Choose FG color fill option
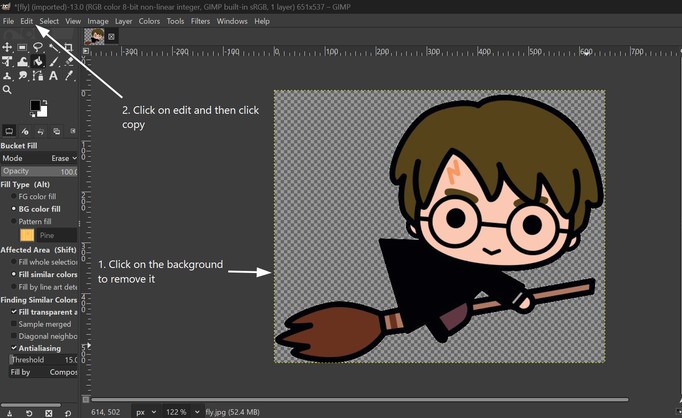Viewport: 682px width, 418px height. point(34,197)
